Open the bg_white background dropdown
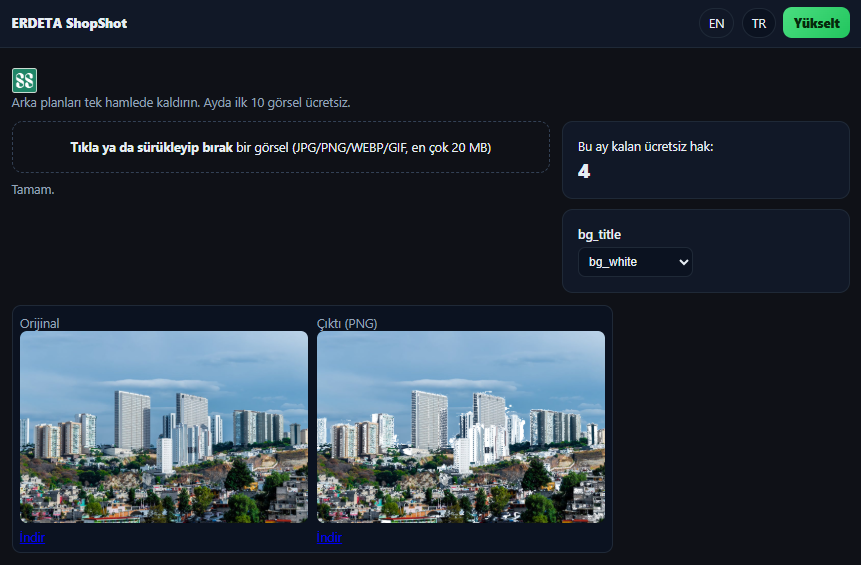 pyautogui.click(x=634, y=262)
